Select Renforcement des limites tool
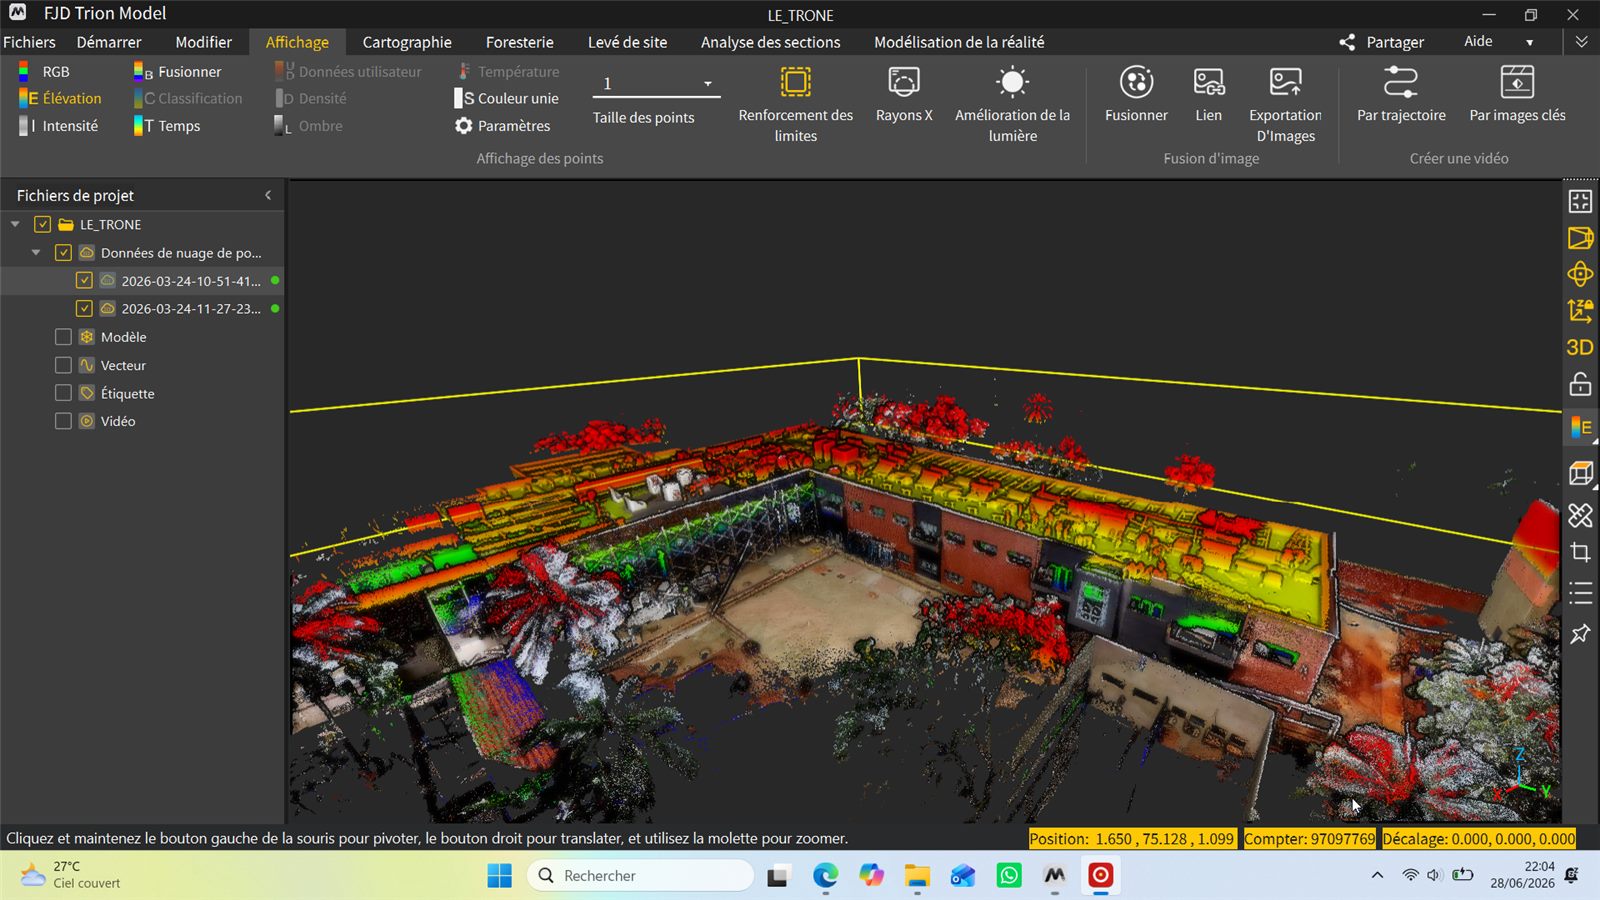 coord(795,104)
